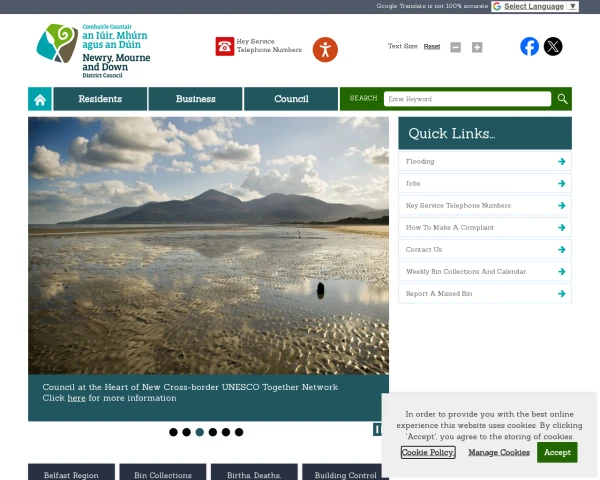600x480 pixels.
Task: Select the first carousel dot
Action: (x=173, y=432)
